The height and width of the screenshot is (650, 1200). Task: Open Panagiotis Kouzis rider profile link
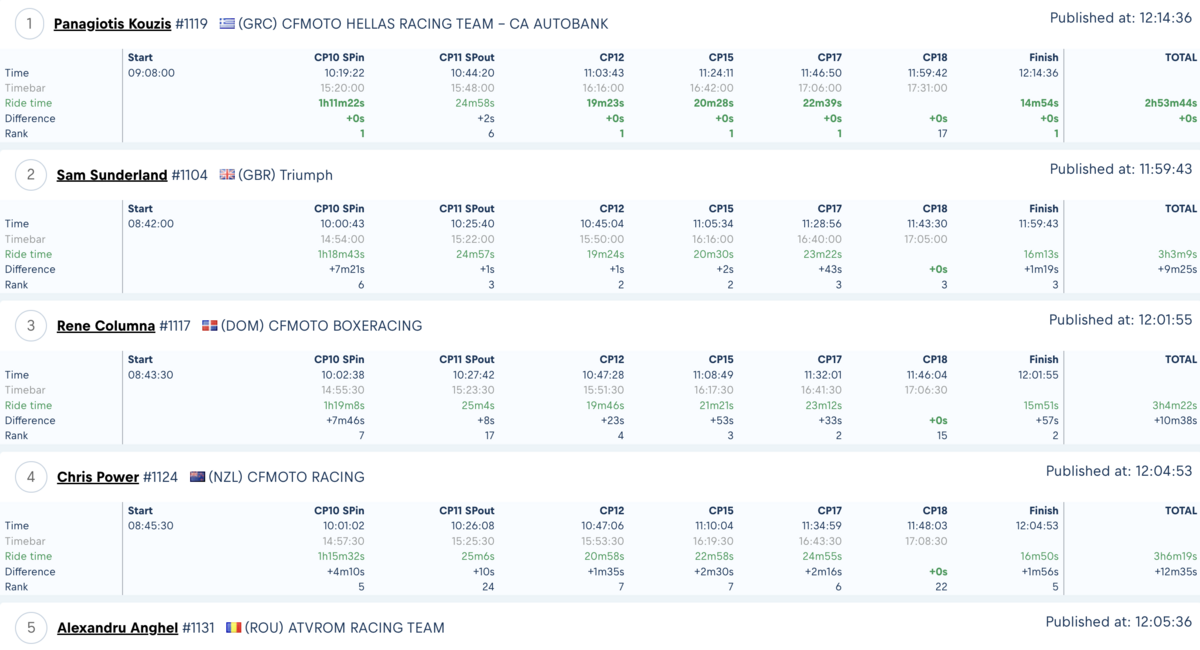click(112, 24)
